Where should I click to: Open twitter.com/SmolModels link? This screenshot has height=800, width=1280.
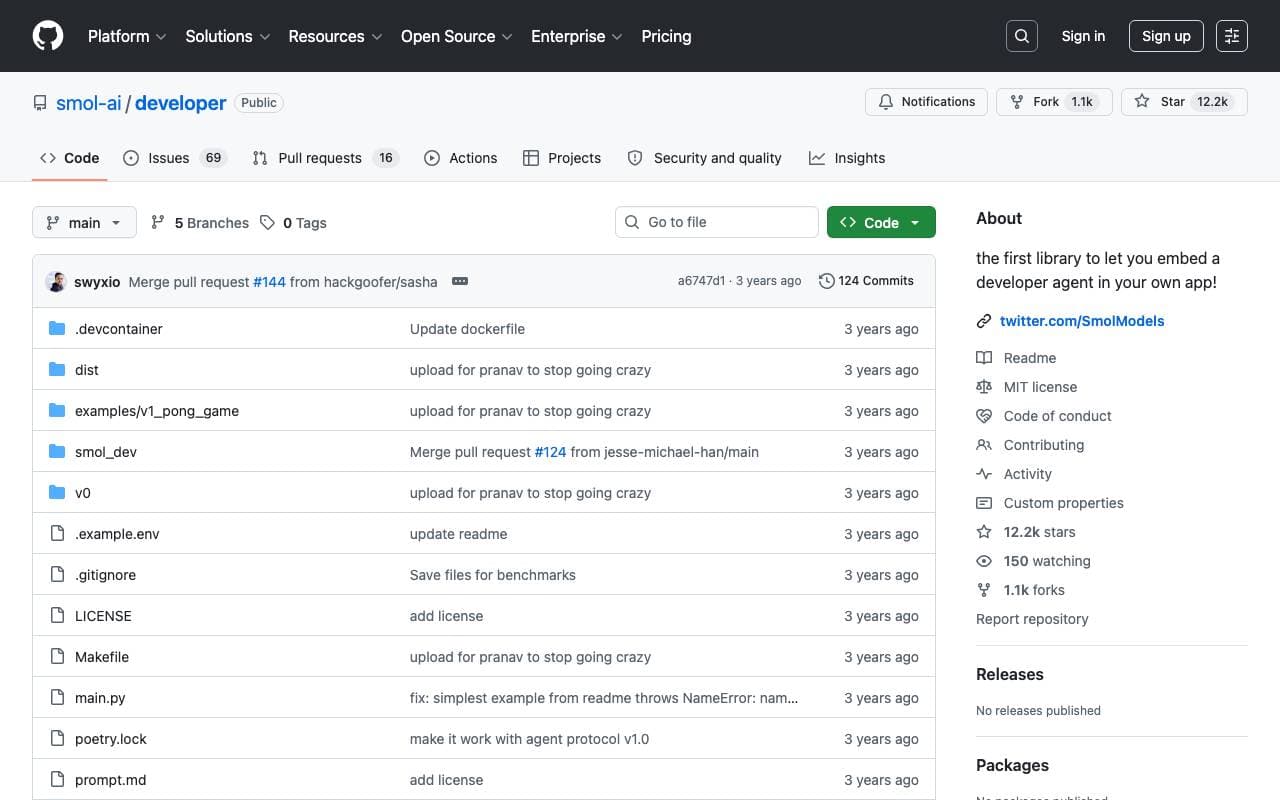(x=1082, y=321)
